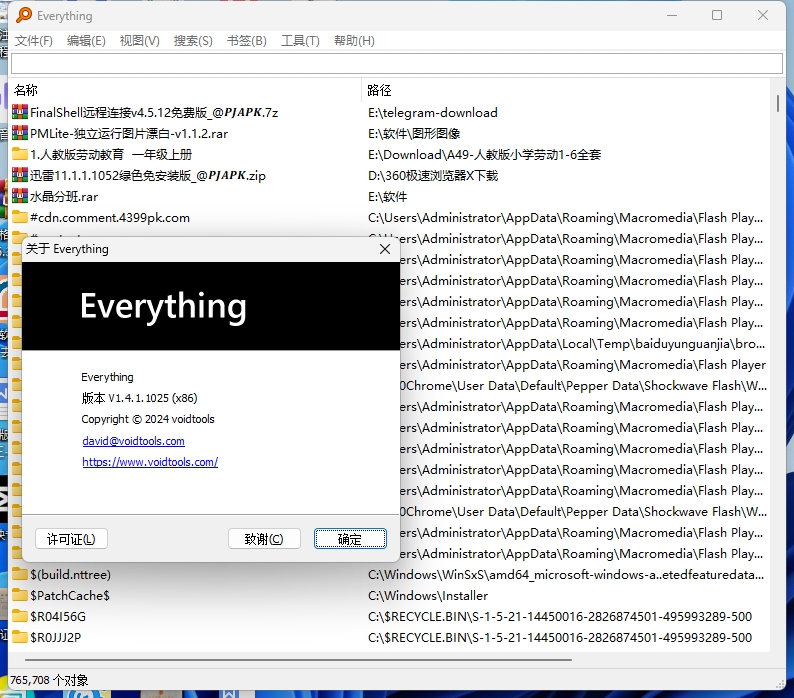Close the 关于 Everything dialog
This screenshot has height=698, width=794.
point(385,249)
